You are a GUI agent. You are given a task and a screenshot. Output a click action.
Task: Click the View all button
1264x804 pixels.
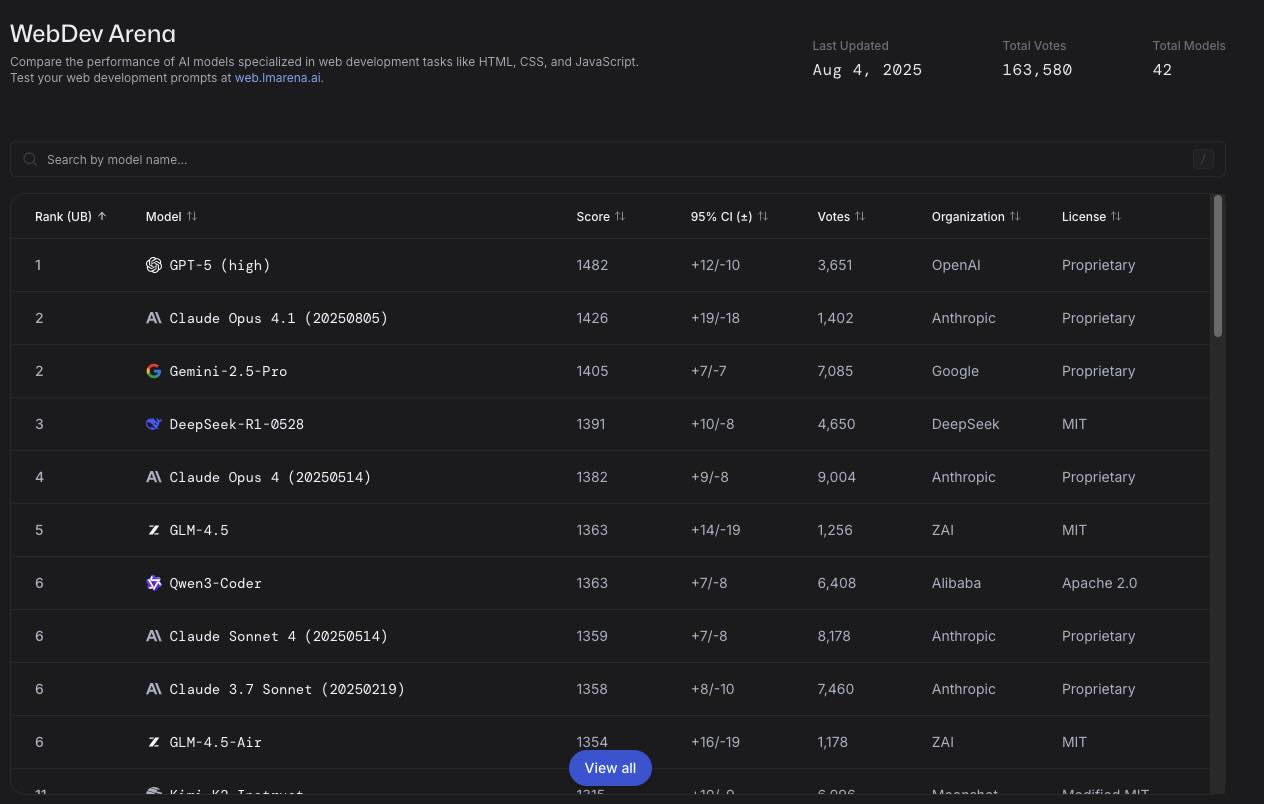pyautogui.click(x=610, y=768)
